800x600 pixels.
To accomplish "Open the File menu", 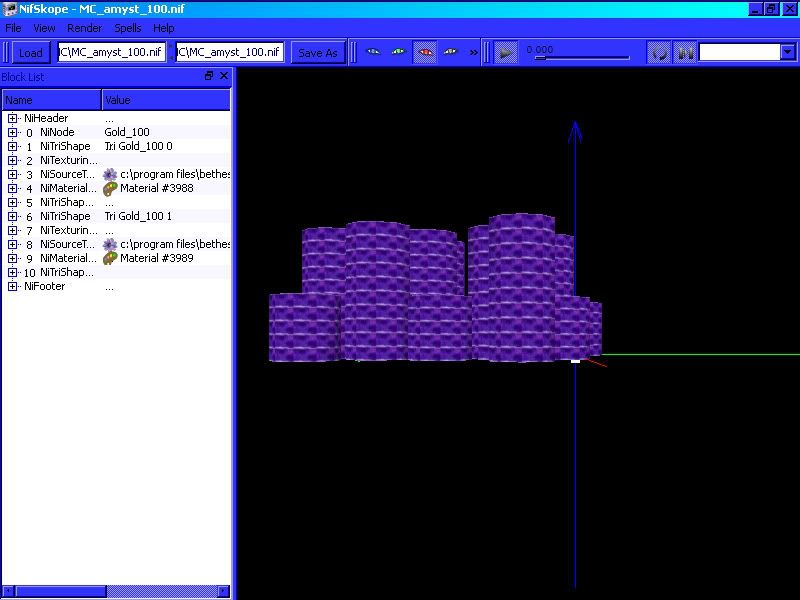I will (x=13, y=28).
